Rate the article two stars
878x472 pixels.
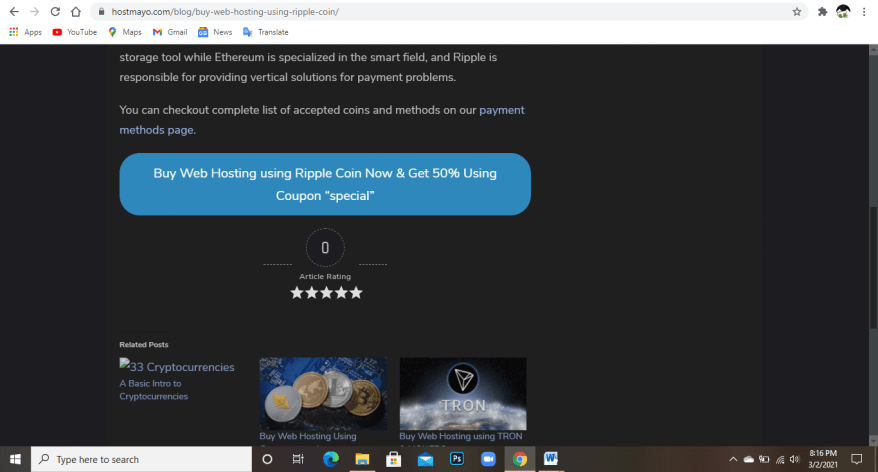point(312,293)
